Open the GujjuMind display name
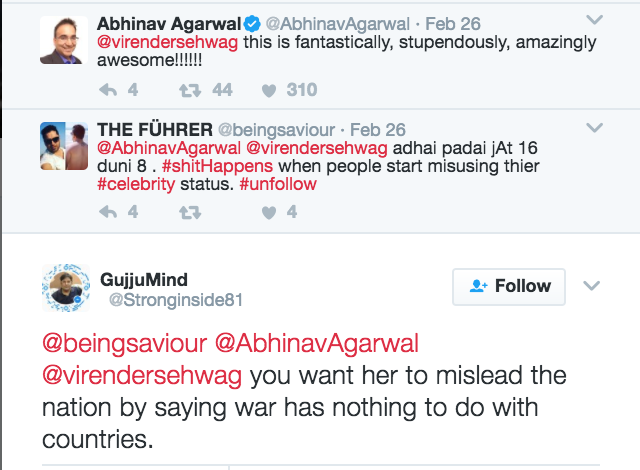 (x=144, y=279)
